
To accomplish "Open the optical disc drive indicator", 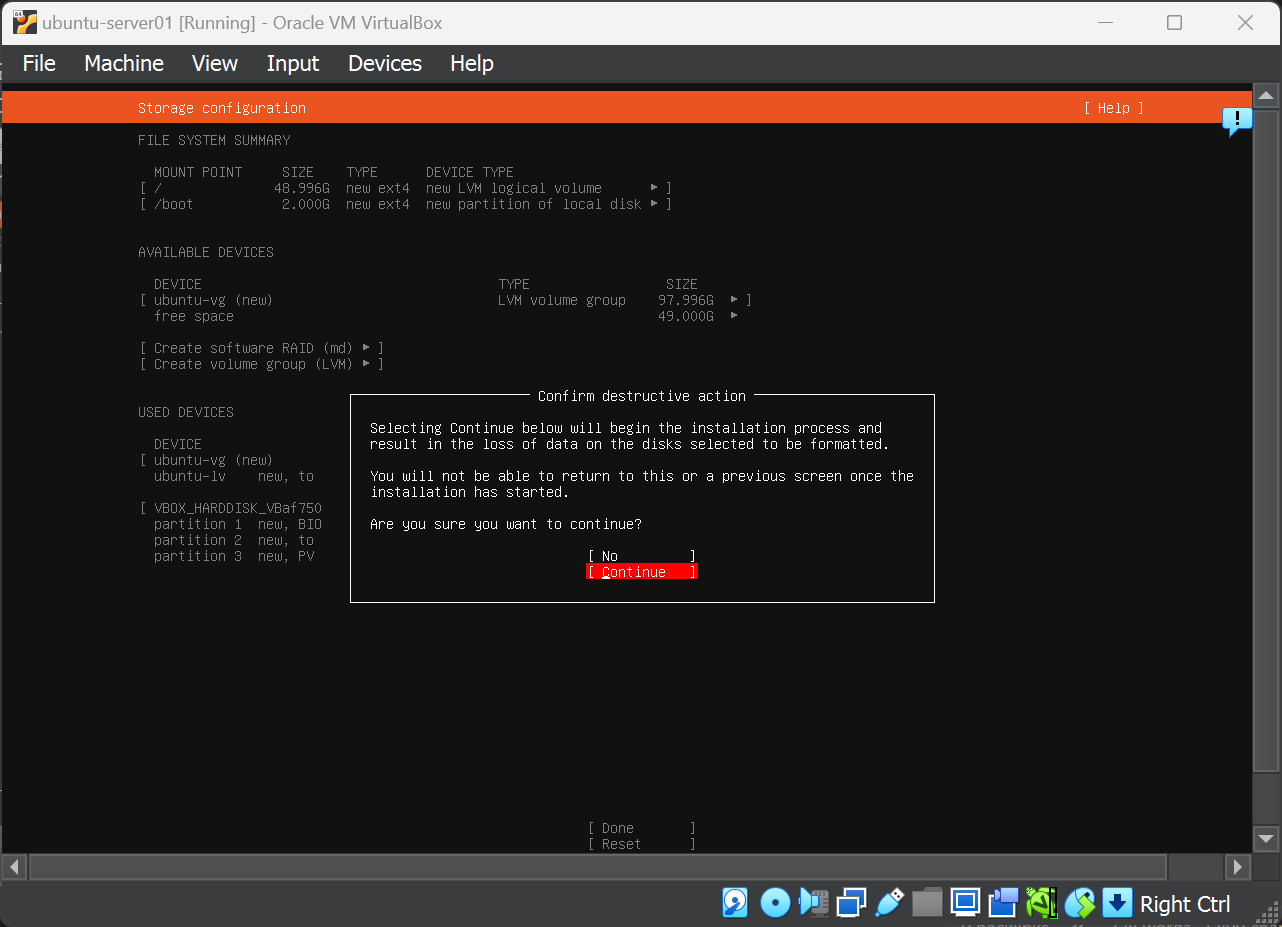I will click(x=775, y=903).
